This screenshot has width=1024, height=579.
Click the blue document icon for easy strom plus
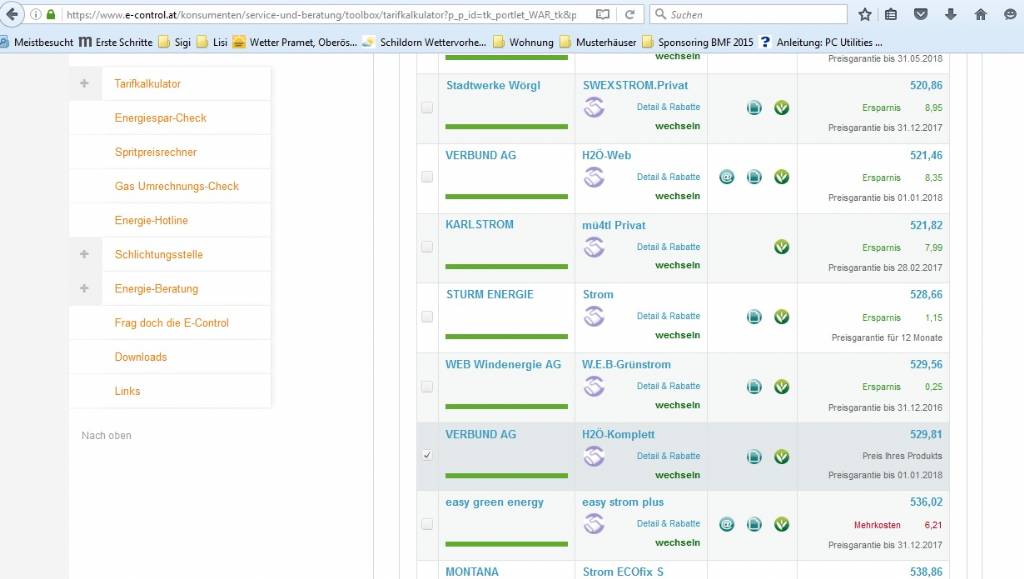(754, 524)
